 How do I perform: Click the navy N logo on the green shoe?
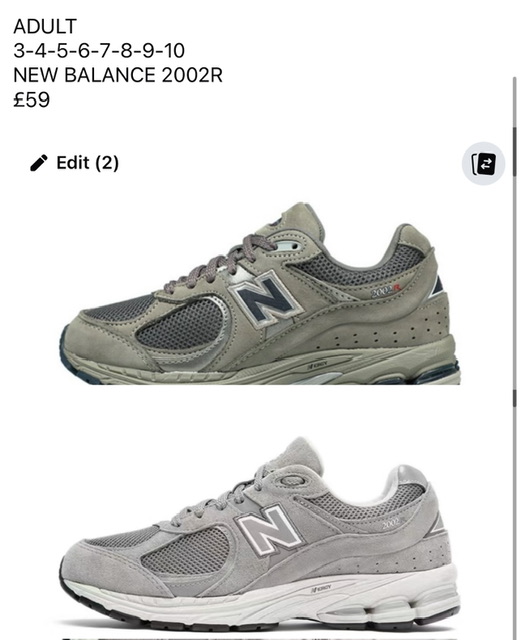(265, 299)
